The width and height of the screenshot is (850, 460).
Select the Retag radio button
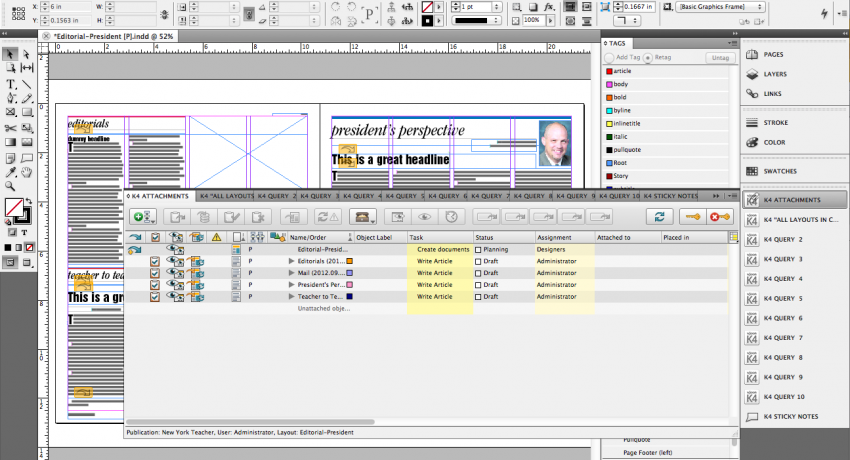[648, 57]
